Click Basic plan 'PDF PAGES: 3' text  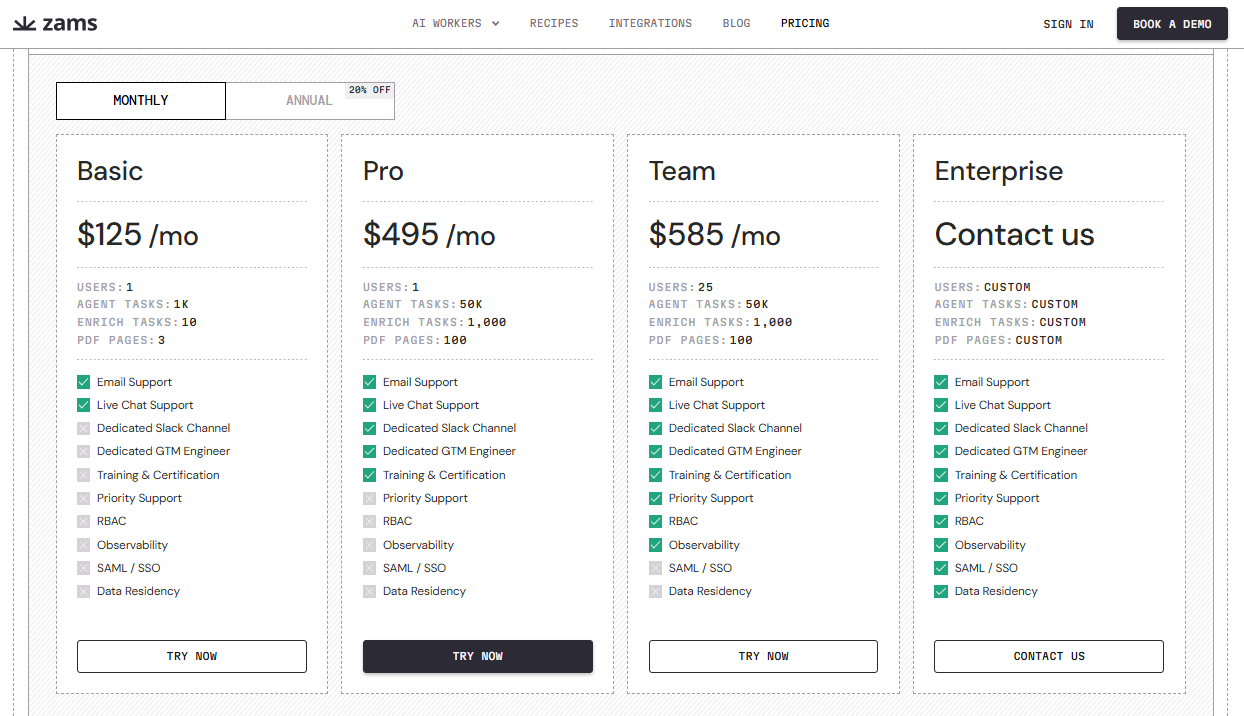pyautogui.click(x=121, y=340)
